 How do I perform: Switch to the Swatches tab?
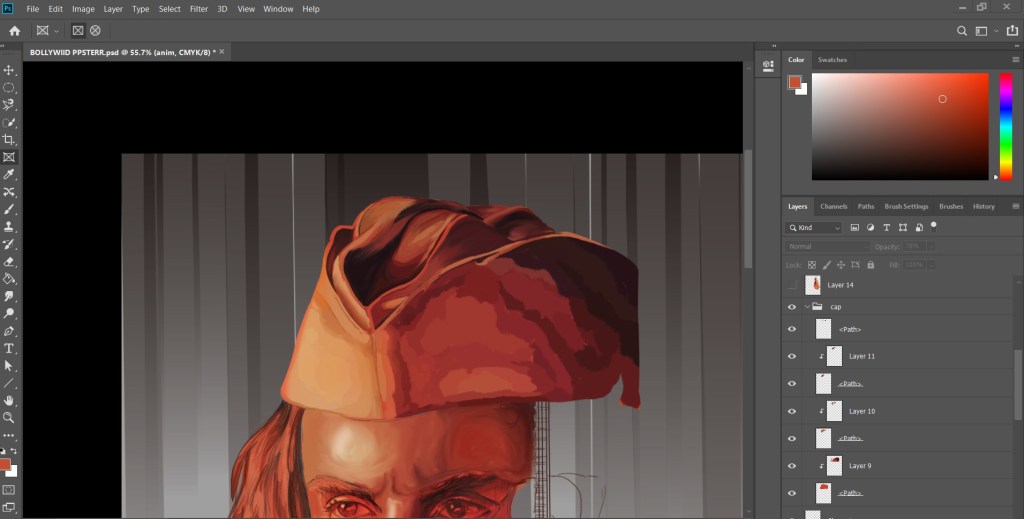pyautogui.click(x=832, y=60)
